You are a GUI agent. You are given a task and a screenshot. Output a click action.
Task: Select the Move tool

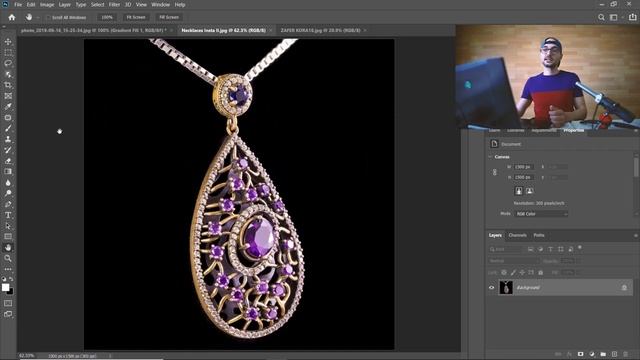(8, 42)
